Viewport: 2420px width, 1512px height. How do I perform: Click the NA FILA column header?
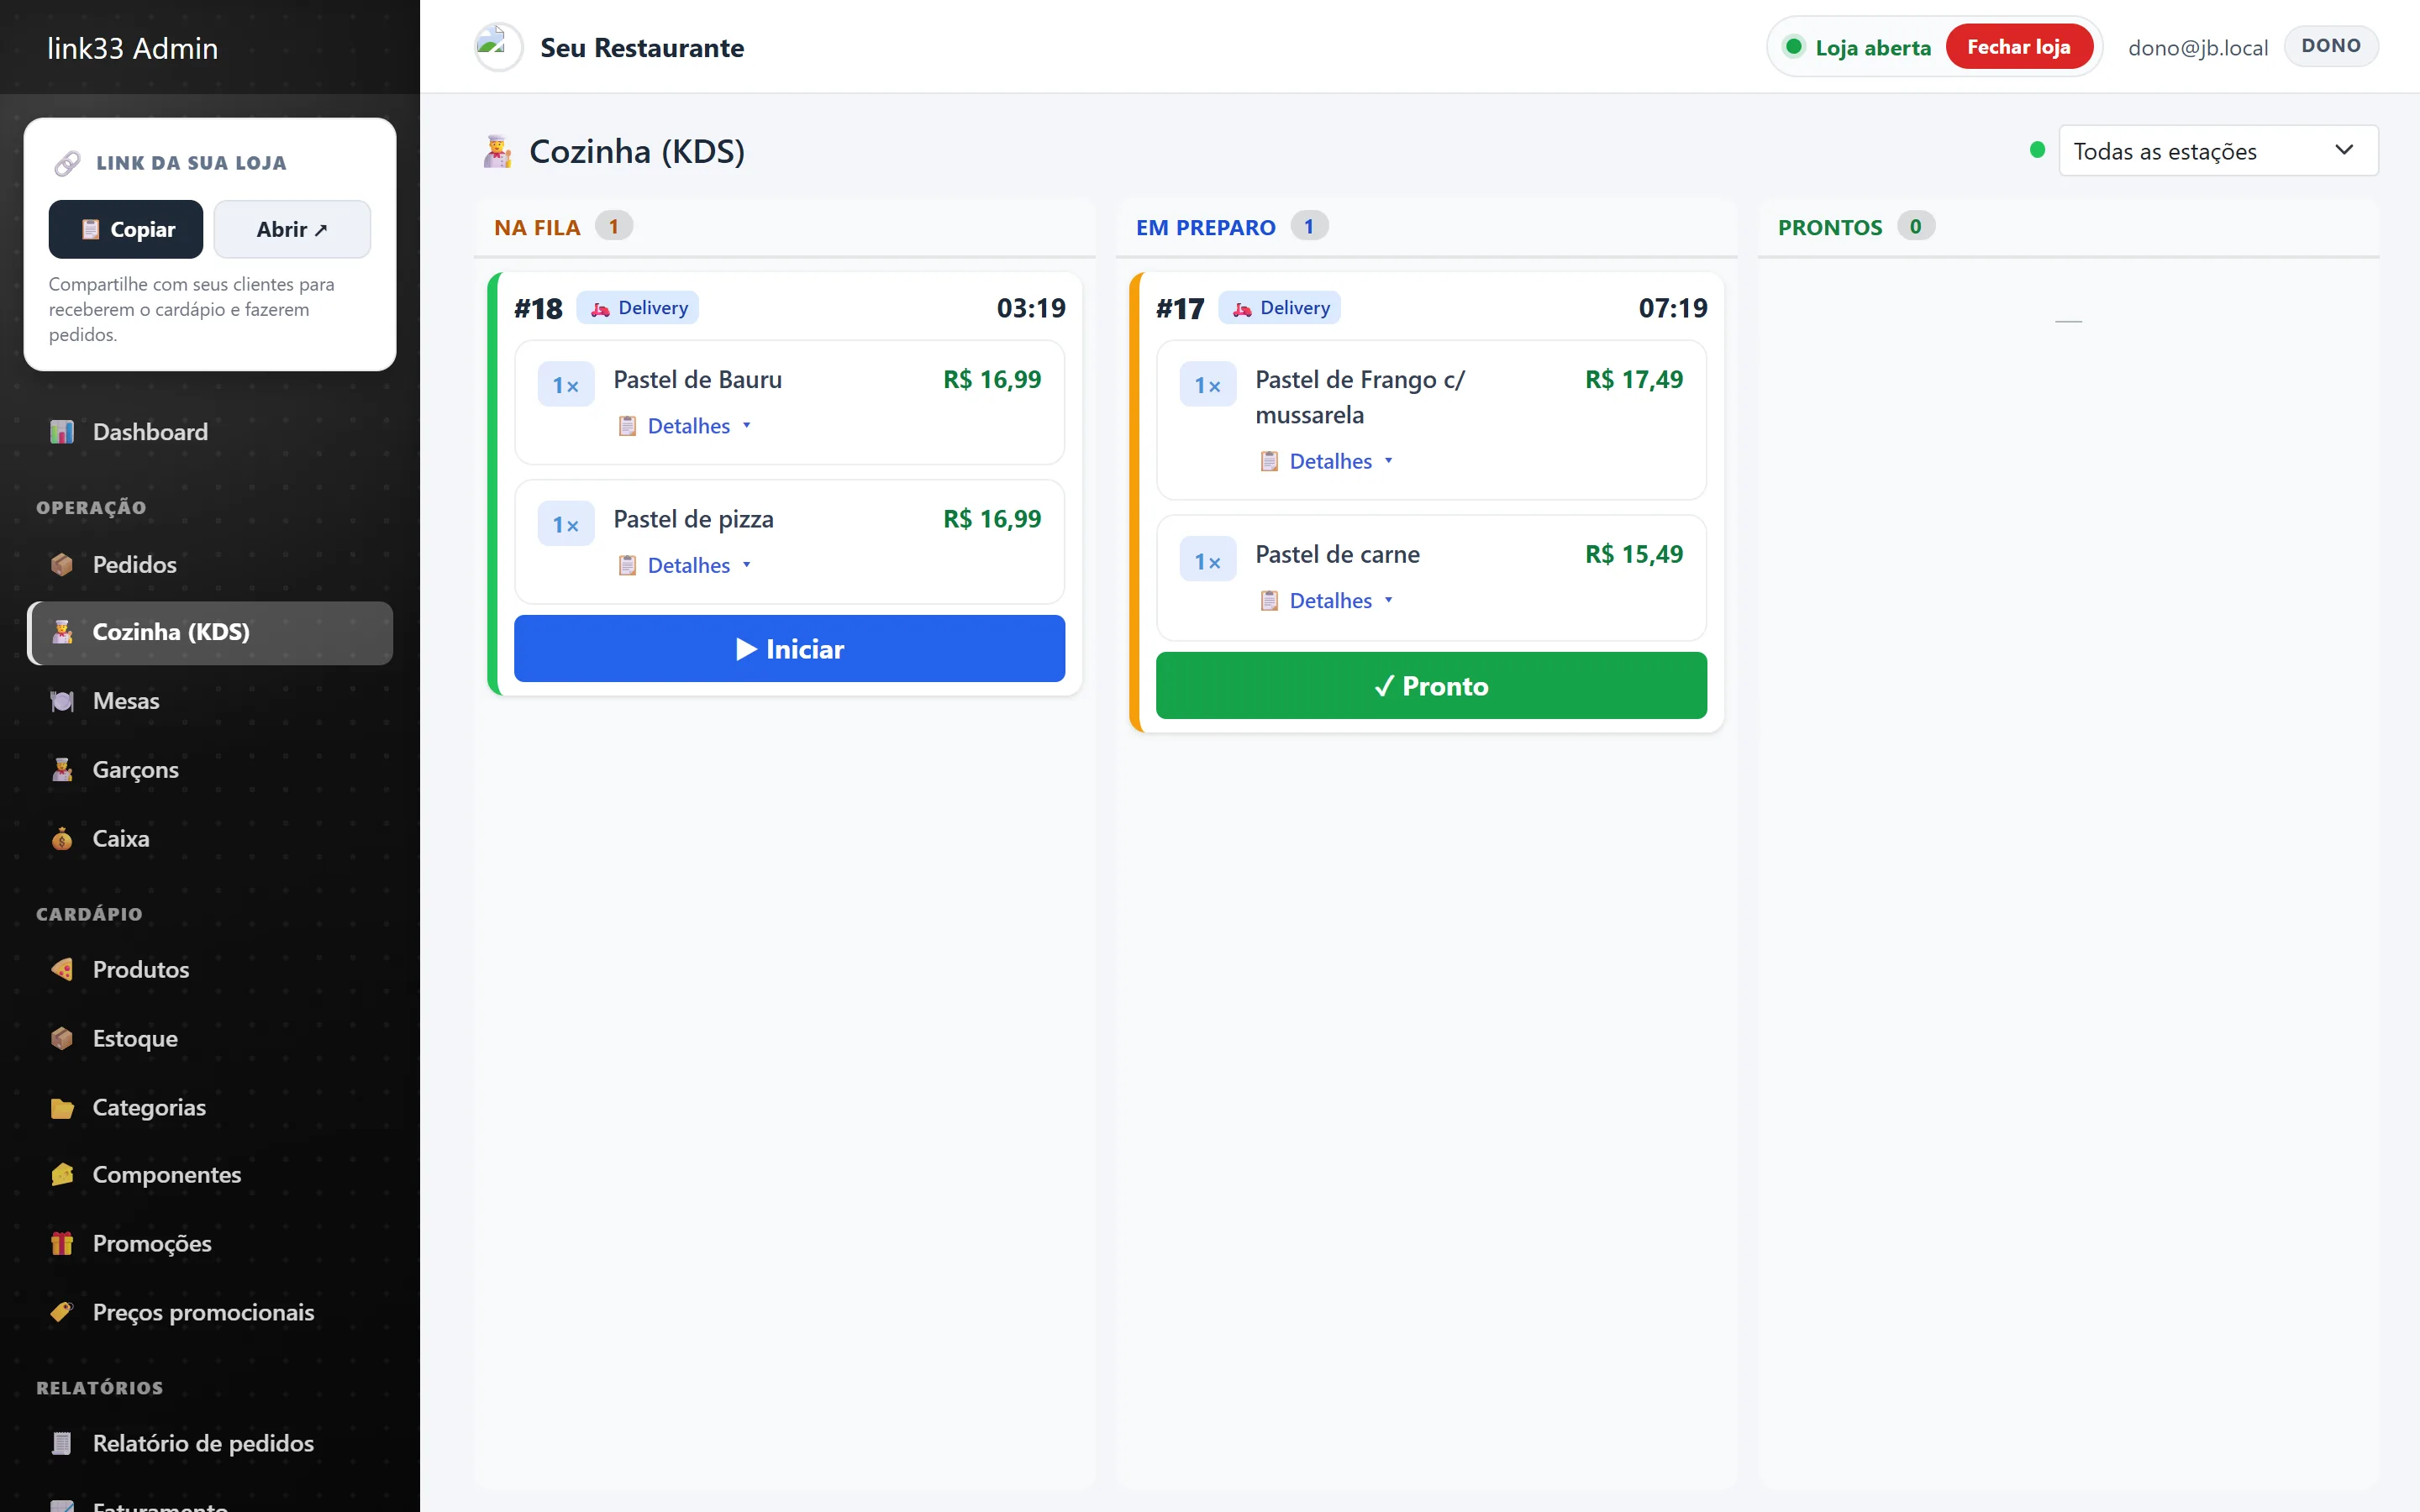pos(537,227)
